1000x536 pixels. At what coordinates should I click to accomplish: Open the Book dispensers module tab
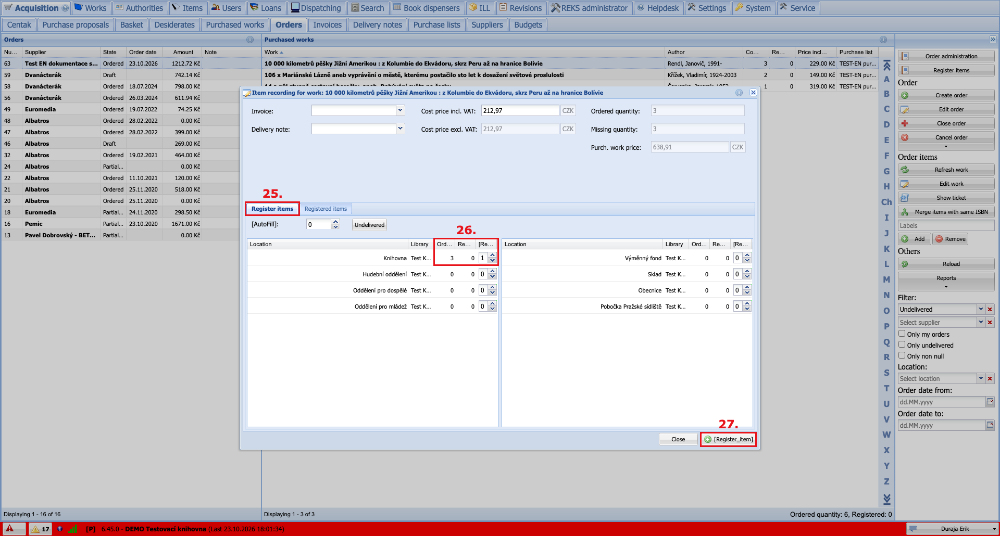coord(425,8)
